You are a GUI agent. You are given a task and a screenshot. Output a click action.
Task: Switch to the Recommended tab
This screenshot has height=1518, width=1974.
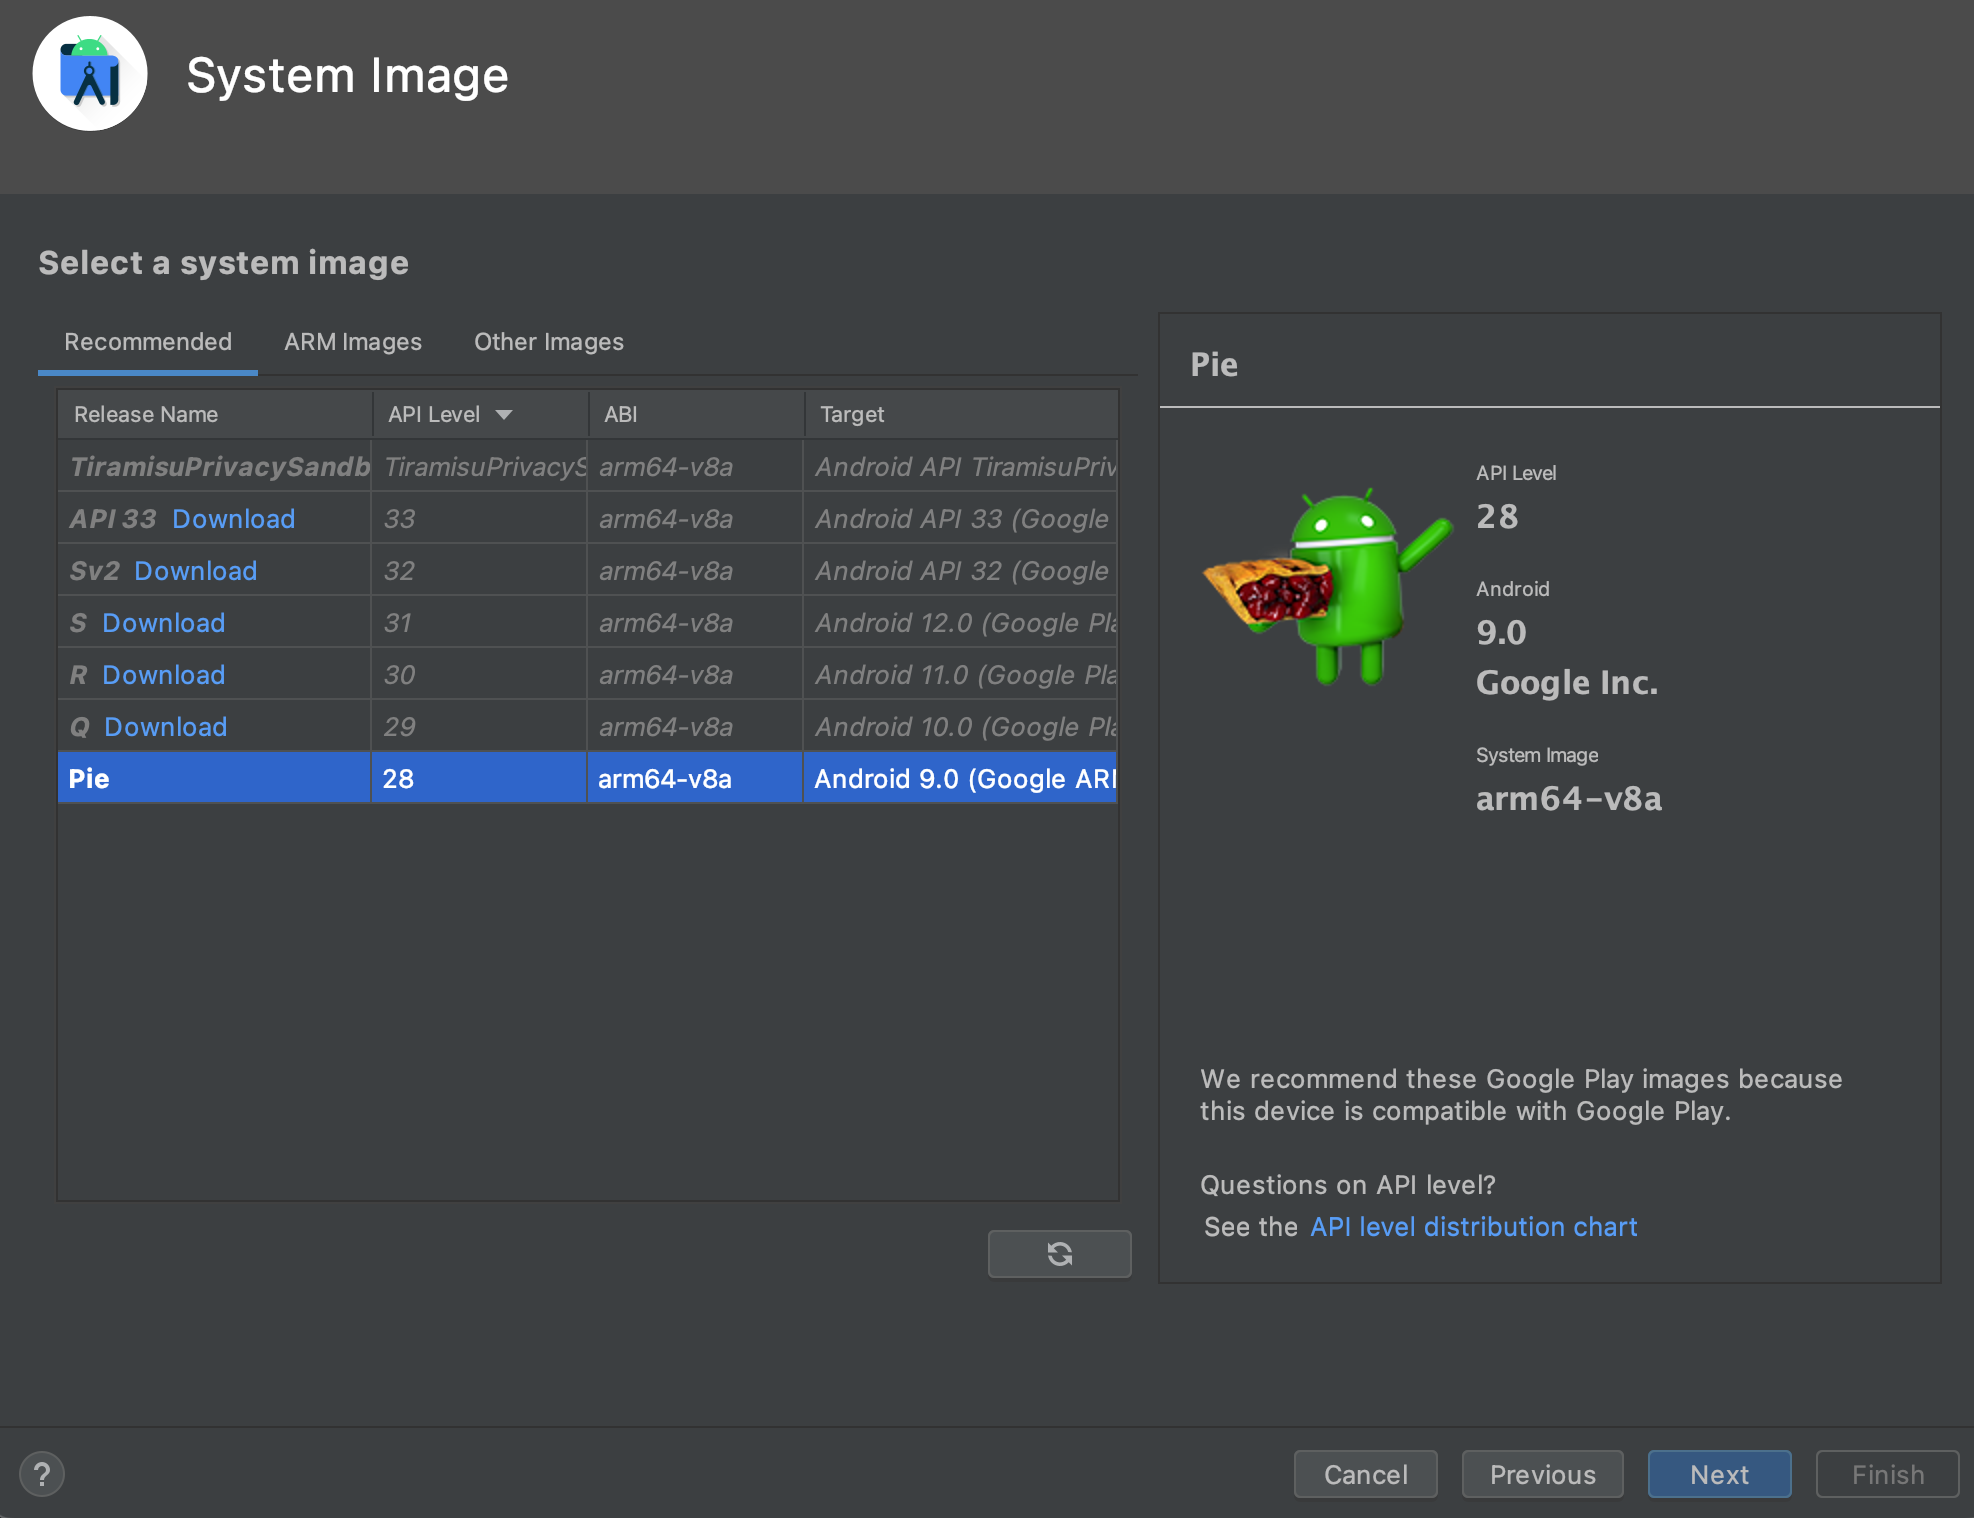(x=148, y=342)
